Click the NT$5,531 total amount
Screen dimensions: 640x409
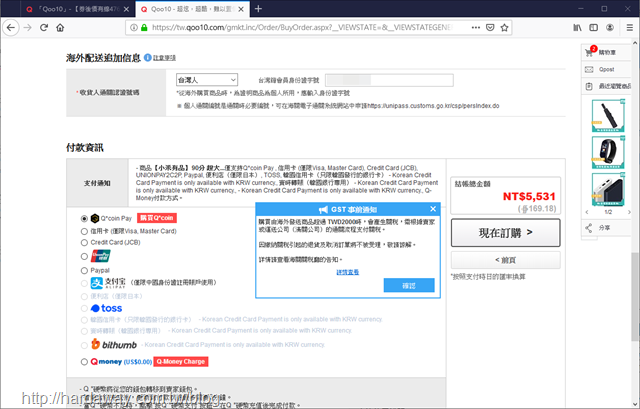coord(529,196)
